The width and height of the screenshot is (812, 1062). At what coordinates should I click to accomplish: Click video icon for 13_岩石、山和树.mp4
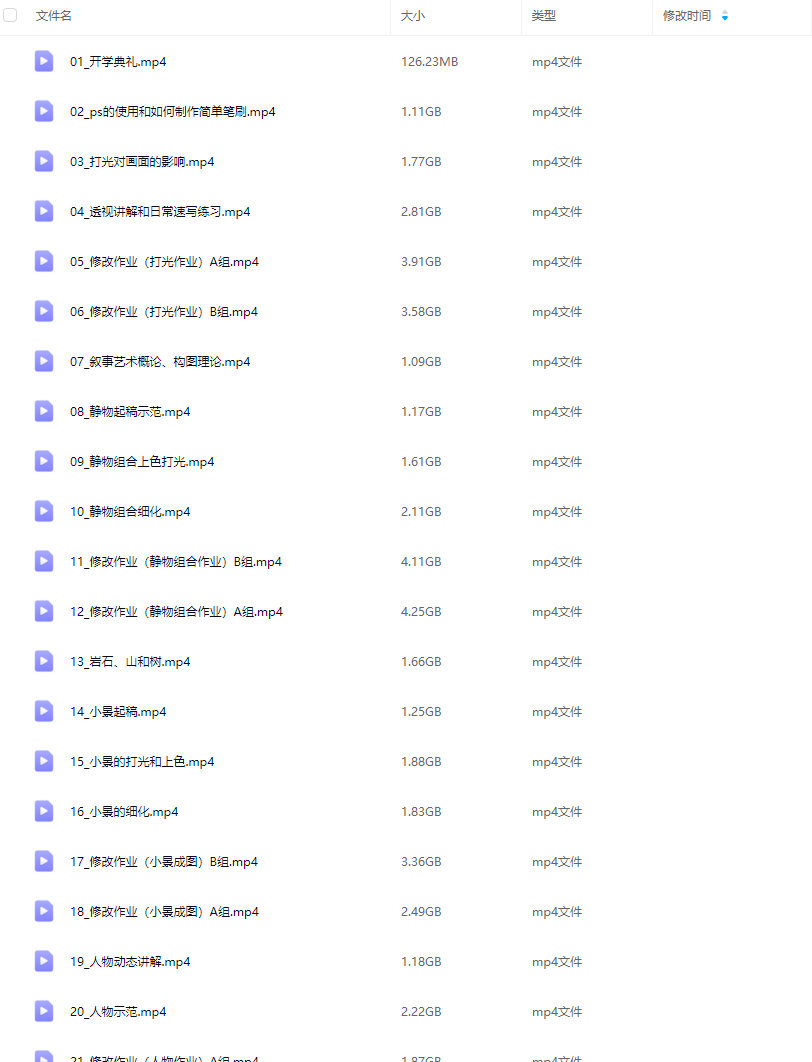(44, 661)
